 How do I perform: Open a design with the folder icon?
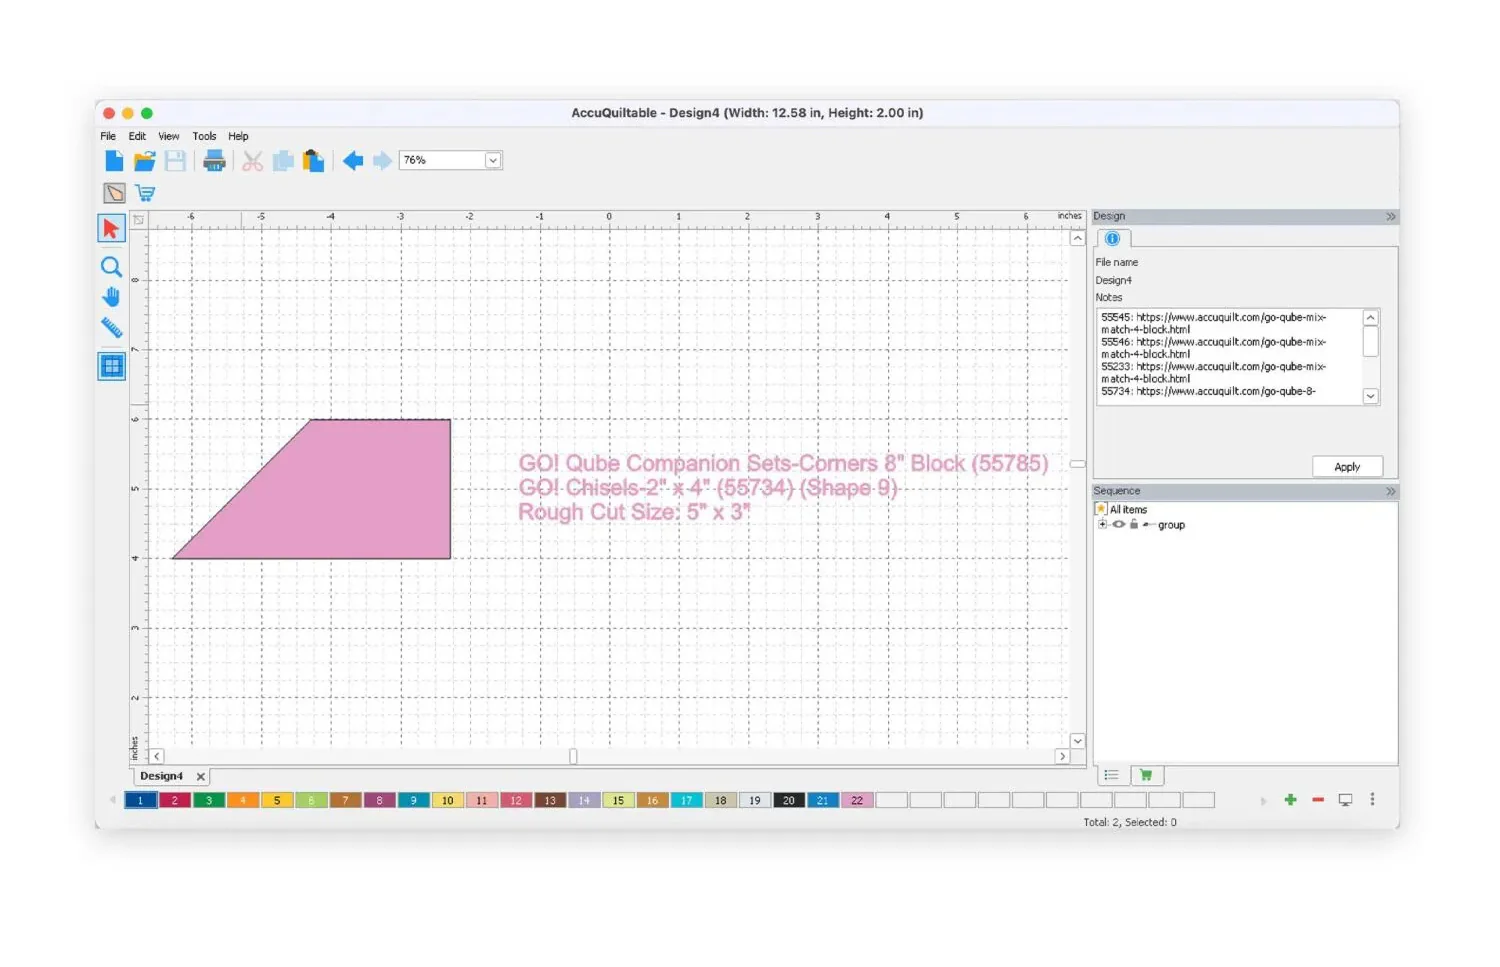145,161
